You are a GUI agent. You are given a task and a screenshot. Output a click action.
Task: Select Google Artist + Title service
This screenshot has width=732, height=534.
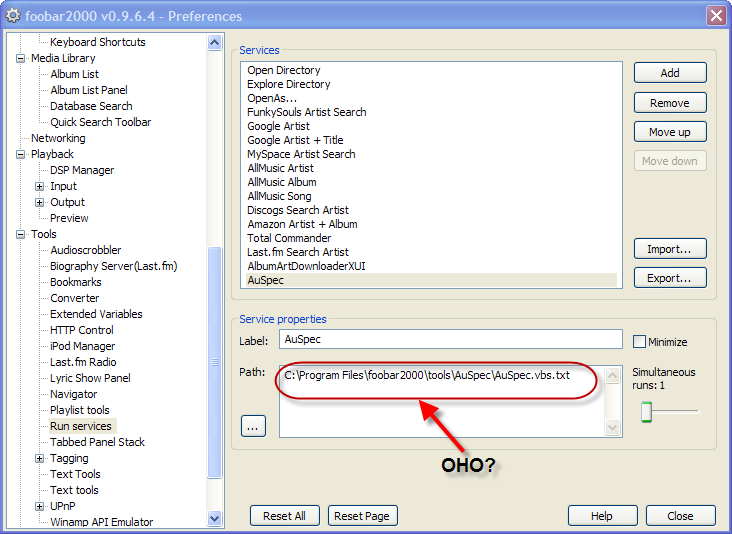click(296, 141)
